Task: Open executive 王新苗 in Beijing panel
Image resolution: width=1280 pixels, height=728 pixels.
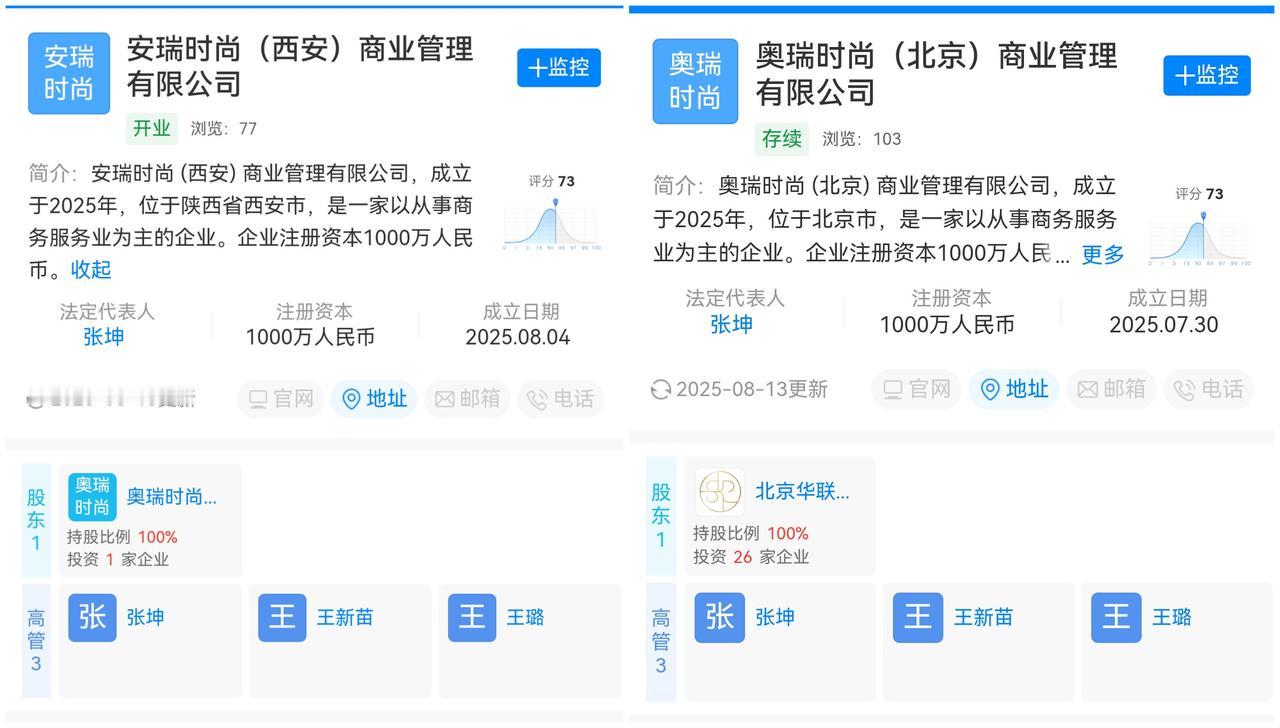Action: coord(983,617)
